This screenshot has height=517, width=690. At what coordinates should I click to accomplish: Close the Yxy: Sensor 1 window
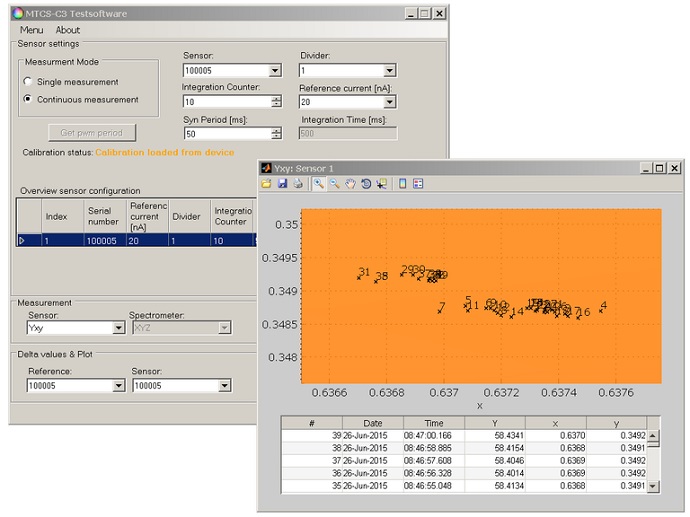point(674,168)
